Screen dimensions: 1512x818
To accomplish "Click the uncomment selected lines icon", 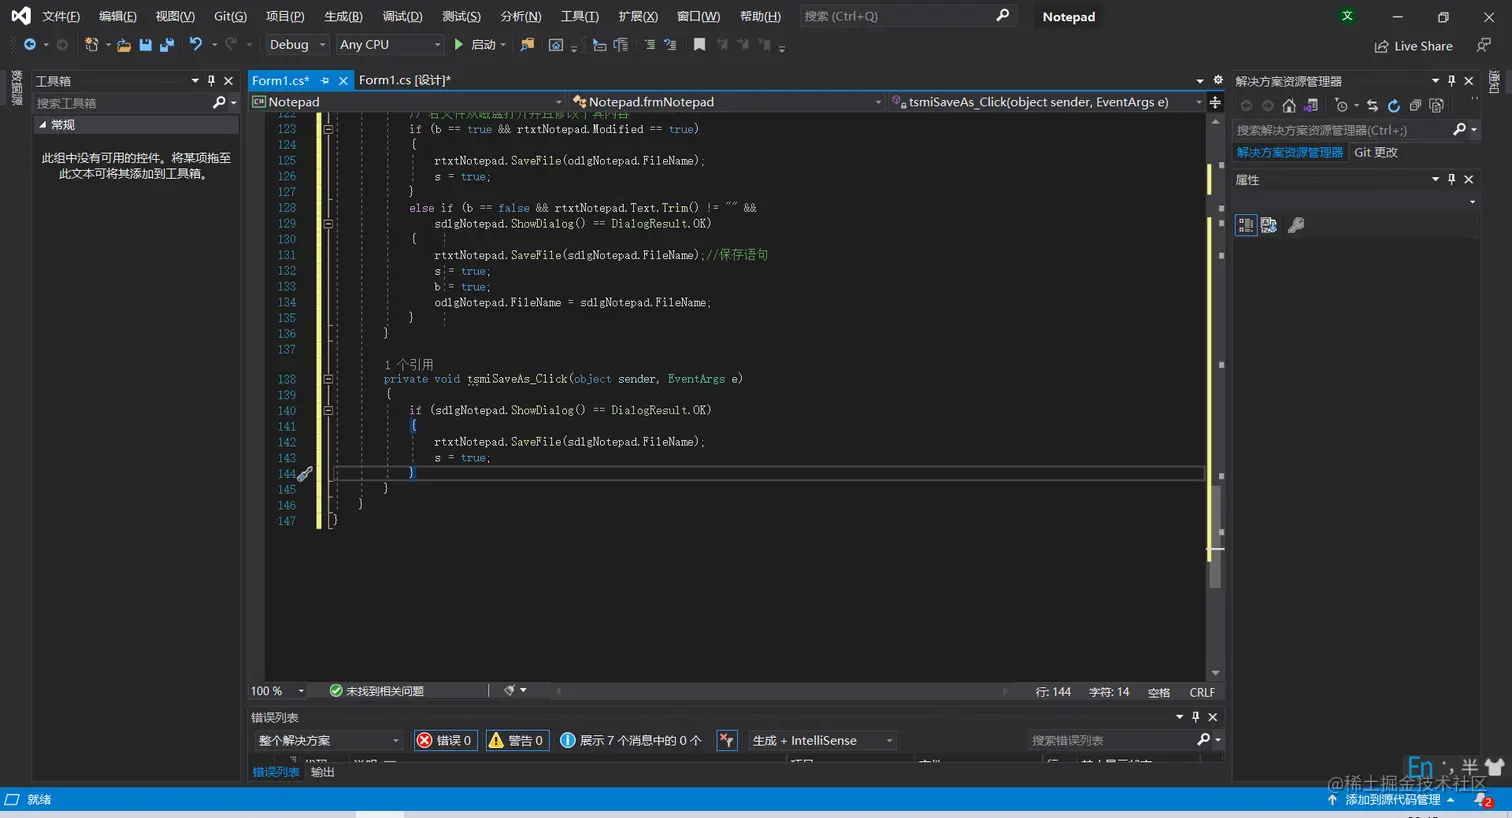I will (x=670, y=45).
